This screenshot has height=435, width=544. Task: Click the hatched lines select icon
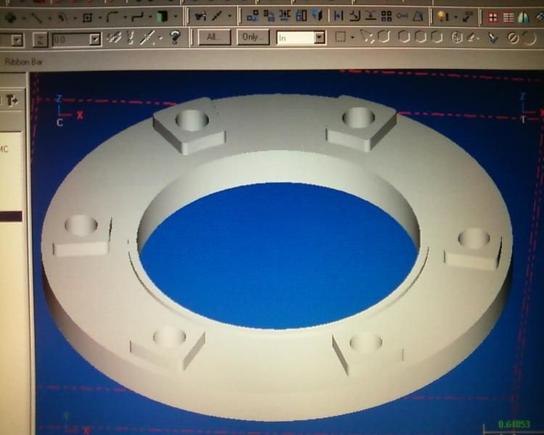114,38
